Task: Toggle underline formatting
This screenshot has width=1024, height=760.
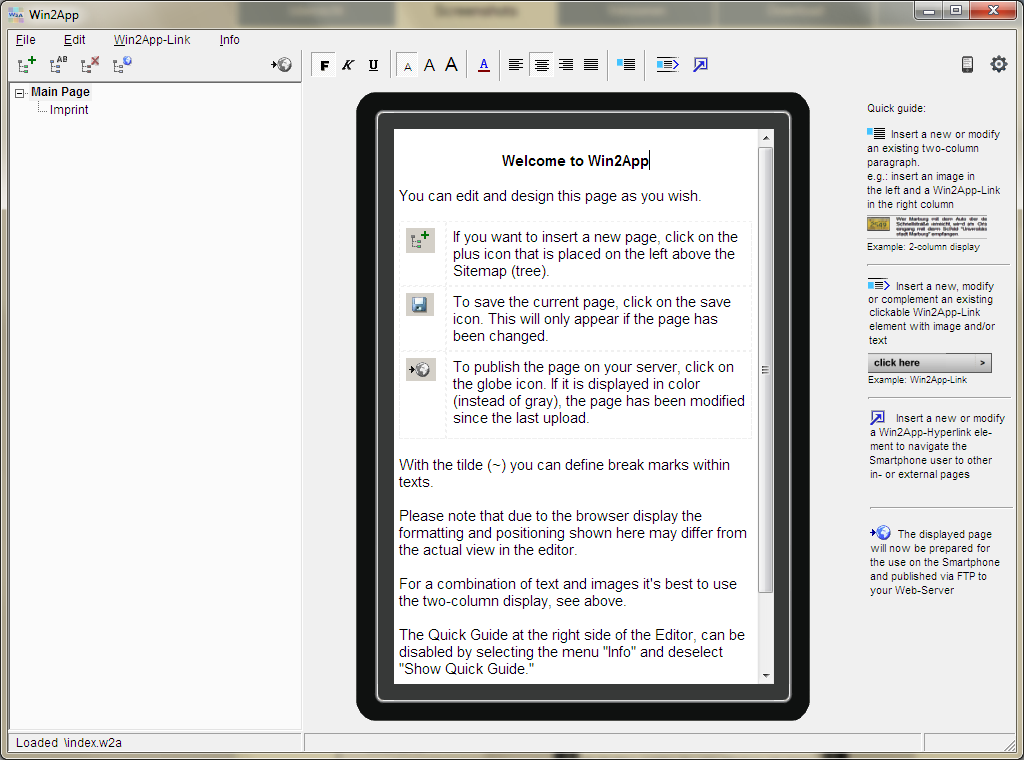Action: tap(373, 65)
